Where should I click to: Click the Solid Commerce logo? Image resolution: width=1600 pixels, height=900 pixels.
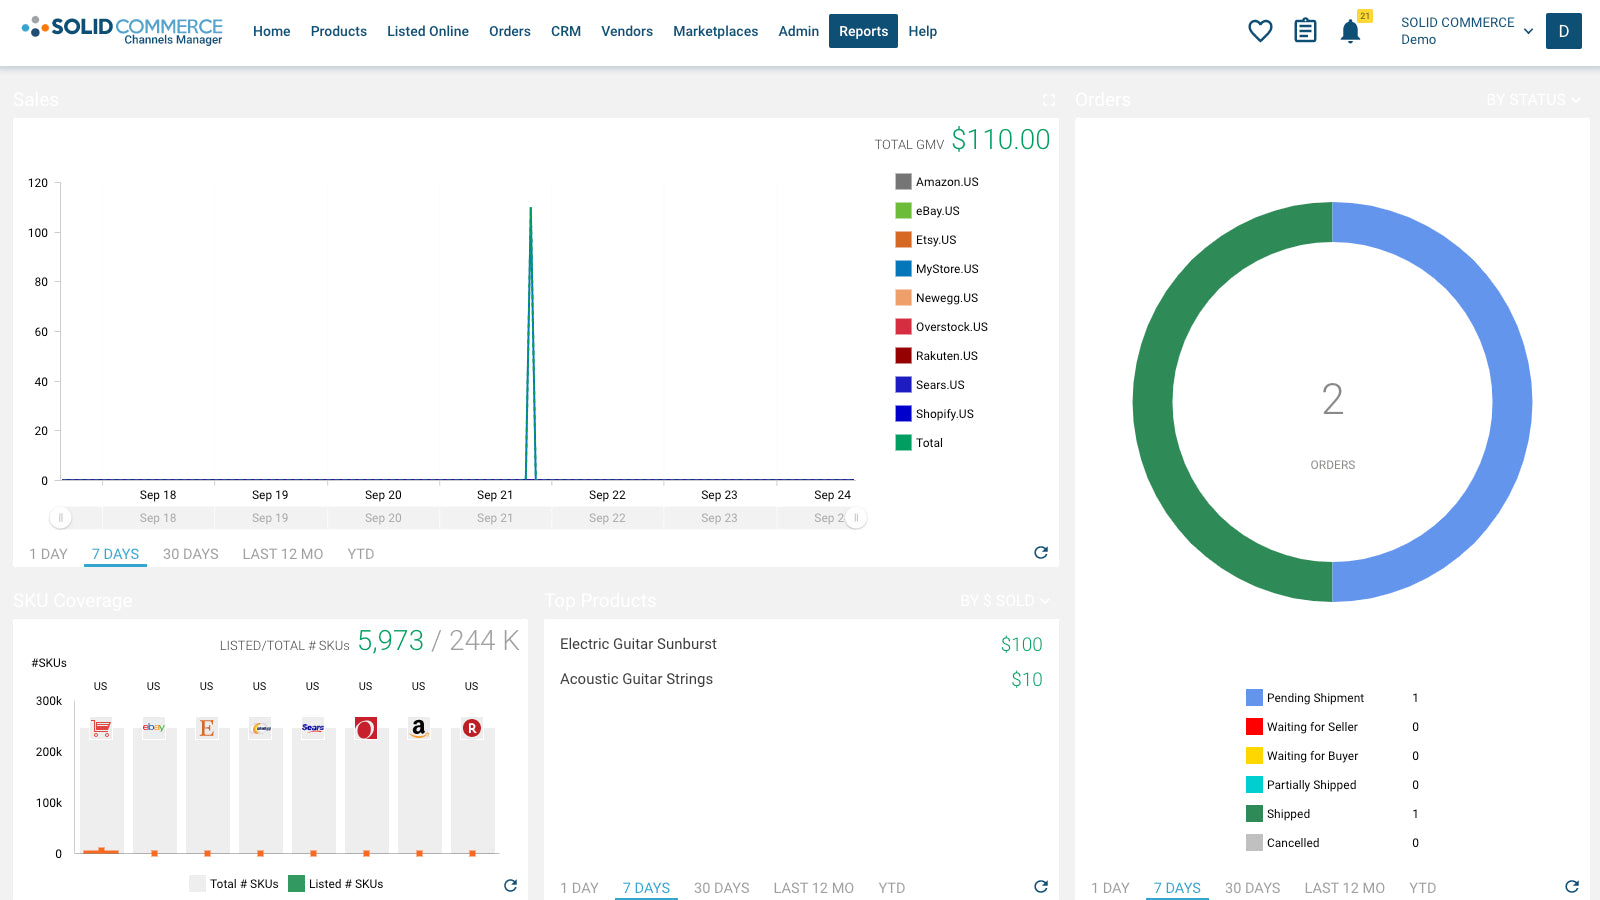point(122,31)
